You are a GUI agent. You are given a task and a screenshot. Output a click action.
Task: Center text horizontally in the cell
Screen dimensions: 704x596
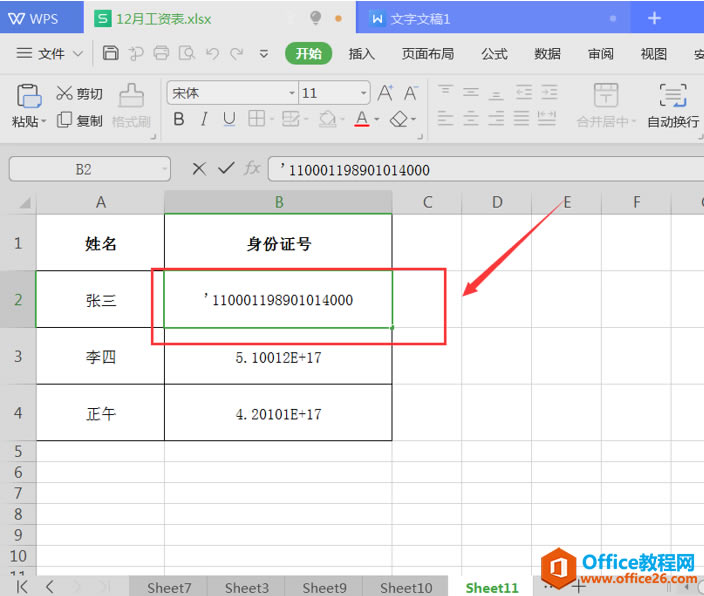pyautogui.click(x=471, y=118)
